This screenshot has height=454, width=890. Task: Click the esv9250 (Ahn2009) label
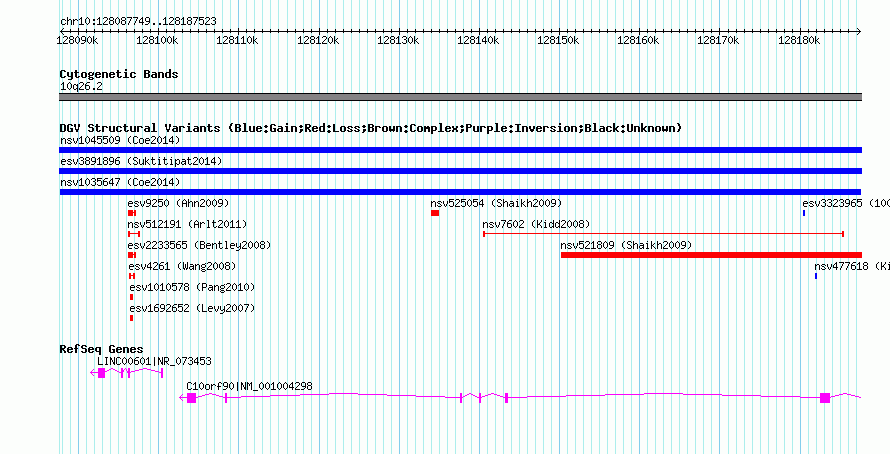click(x=178, y=203)
